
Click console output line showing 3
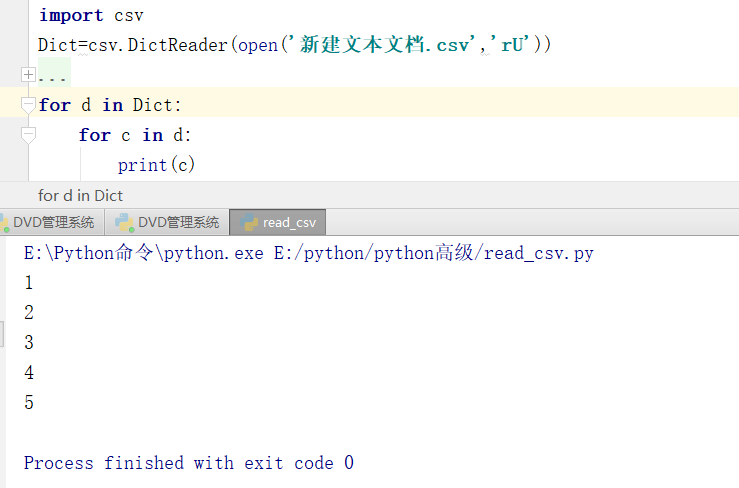(29, 342)
